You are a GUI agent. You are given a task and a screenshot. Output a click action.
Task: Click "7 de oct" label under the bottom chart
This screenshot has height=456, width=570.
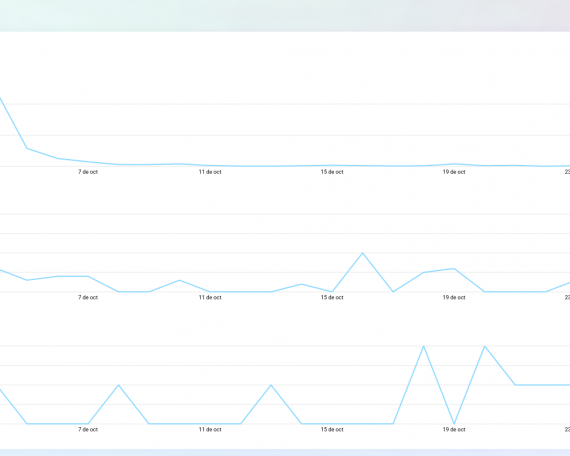click(88, 429)
